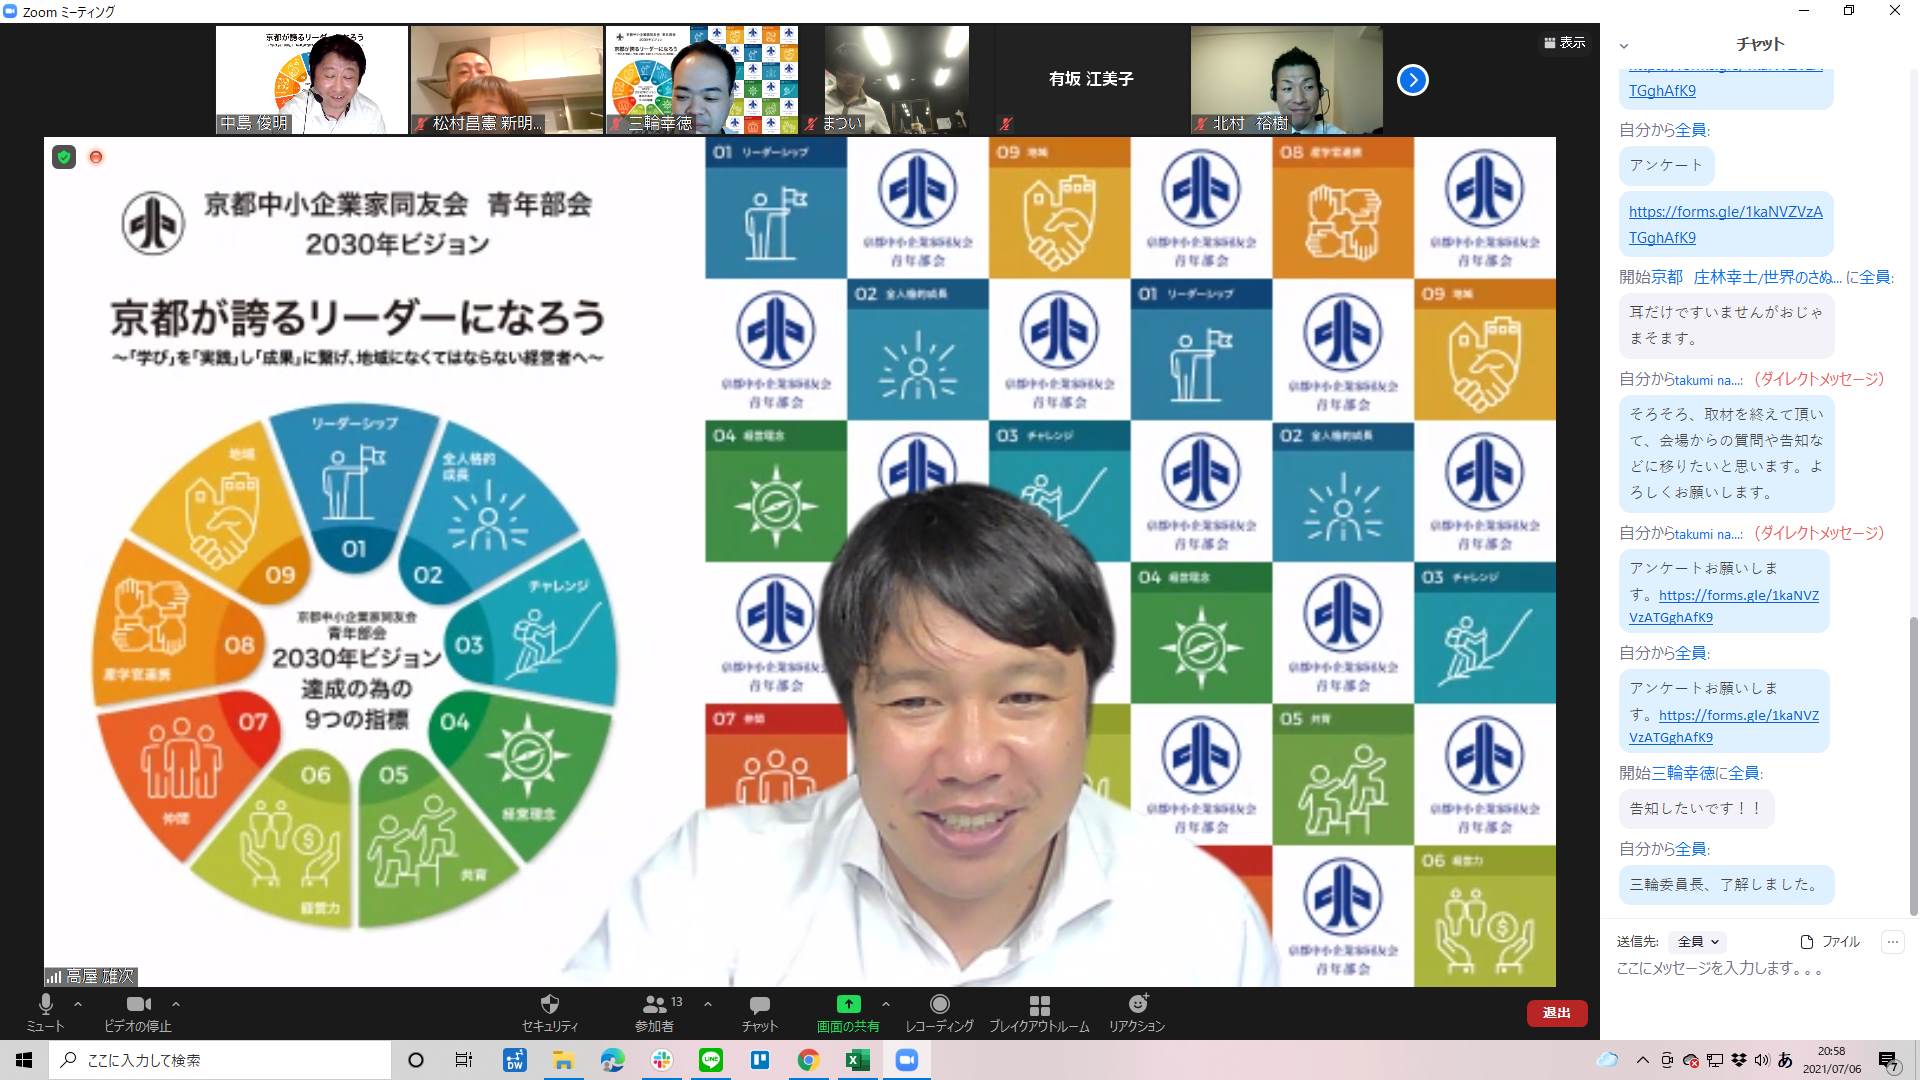Select 北村 裕樹 video thumbnail
1920x1080 pixels.
click(1286, 80)
